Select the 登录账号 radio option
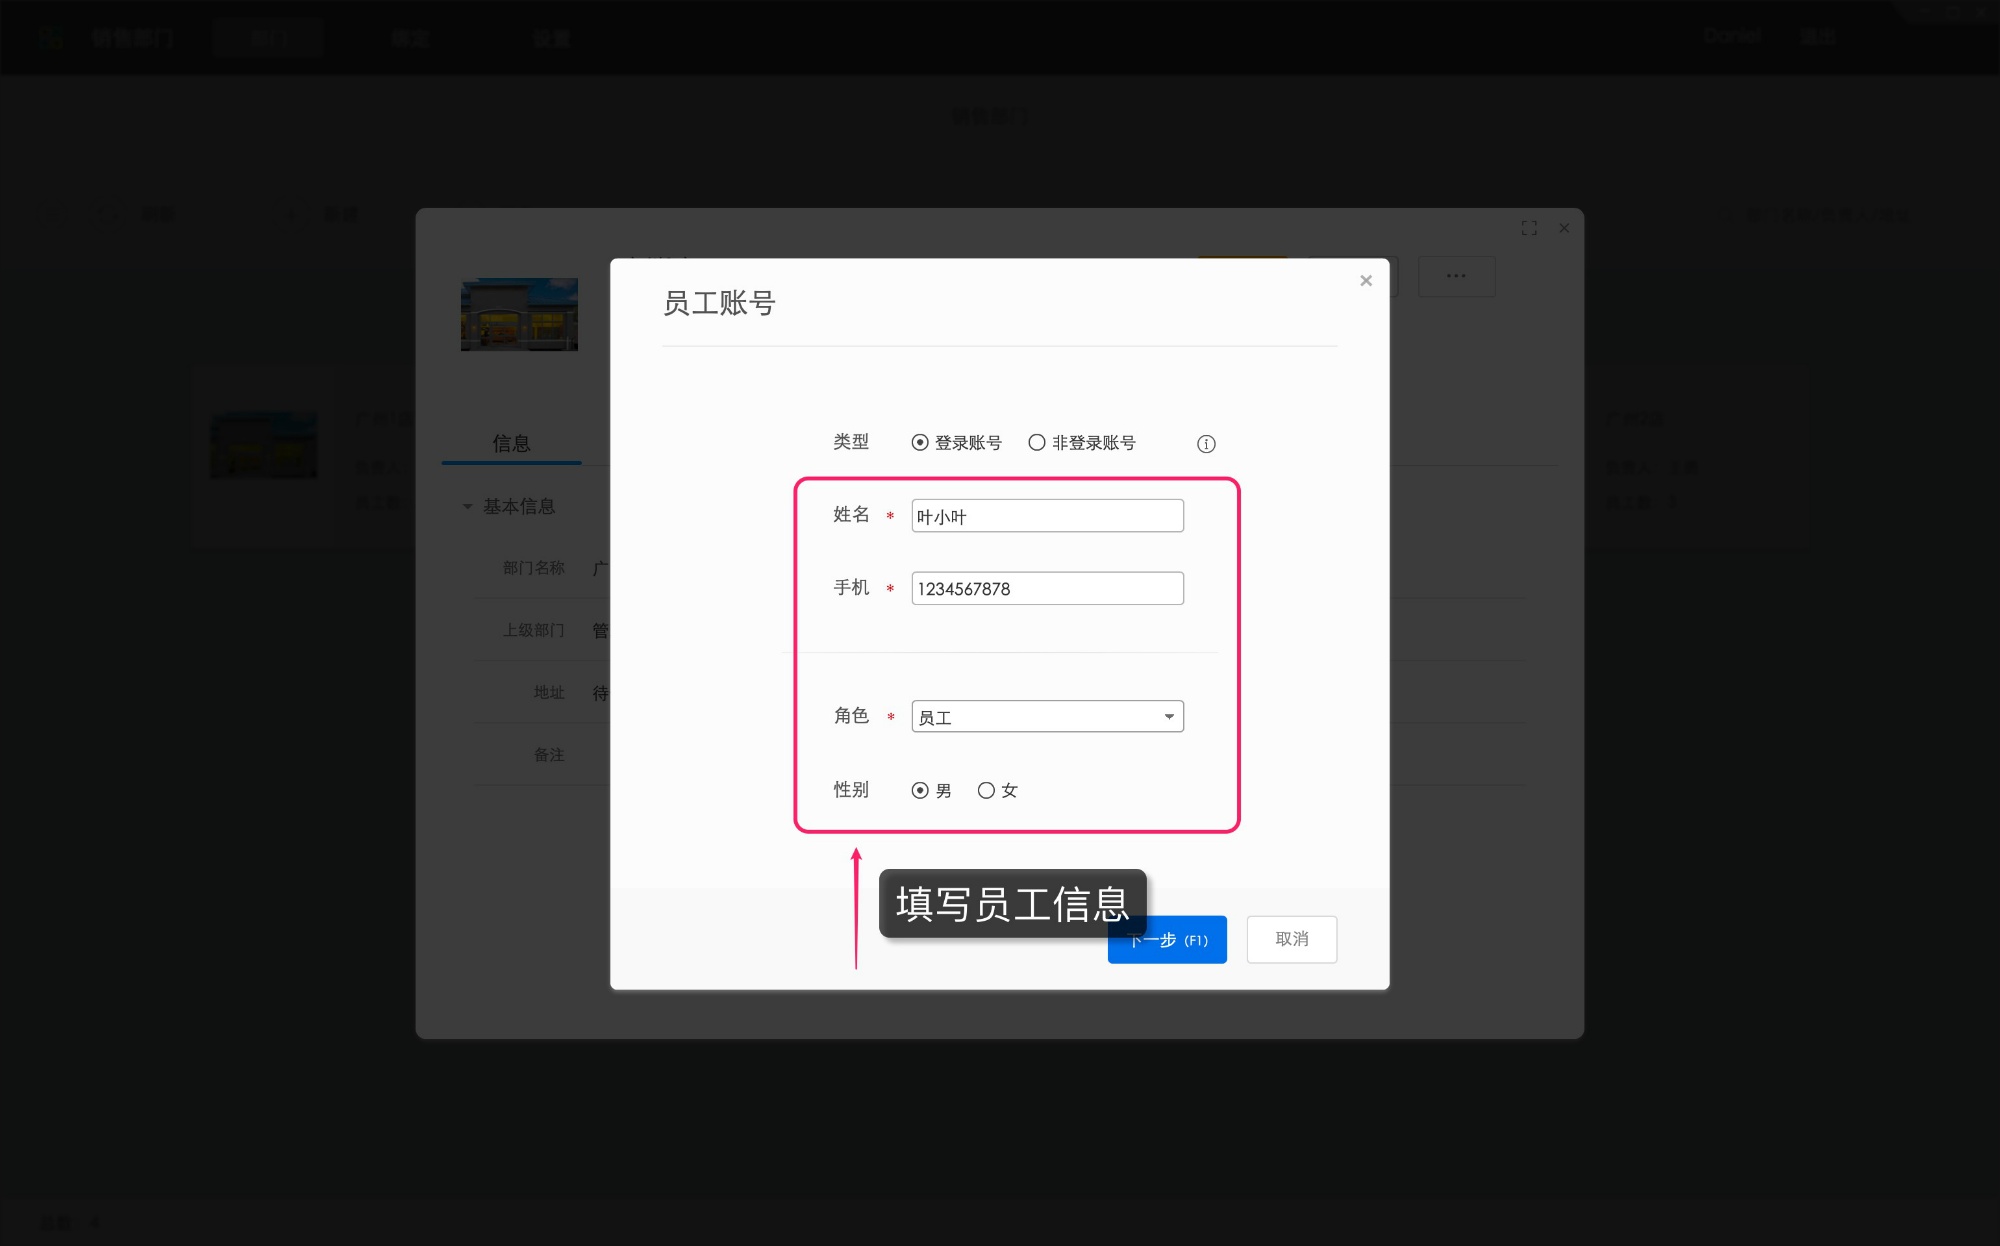This screenshot has height=1246, width=2000. pyautogui.click(x=919, y=442)
